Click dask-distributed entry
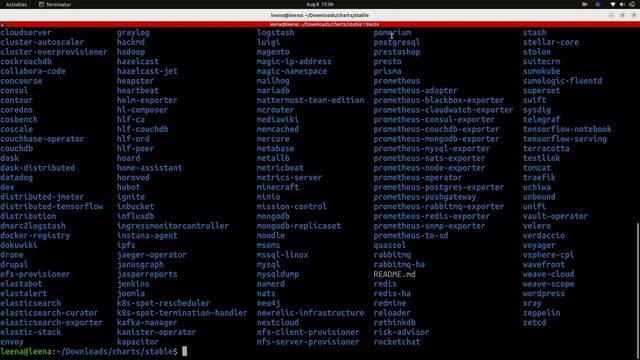640x360 pixels. (x=38, y=168)
